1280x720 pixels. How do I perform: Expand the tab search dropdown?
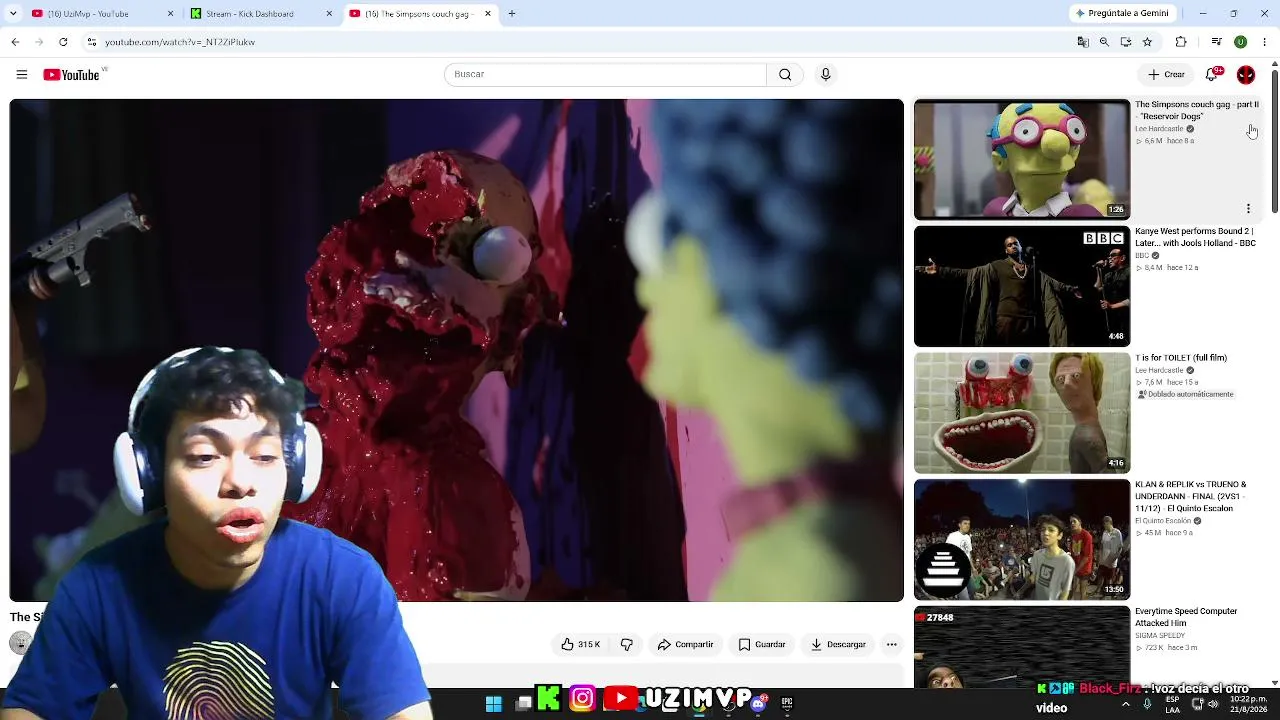click(13, 14)
